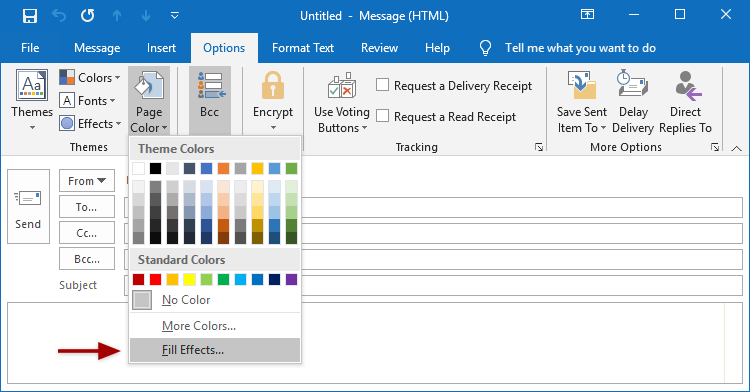Viewport: 750px width, 392px height.
Task: Click the Next Item down arrow
Action: pos(146,16)
